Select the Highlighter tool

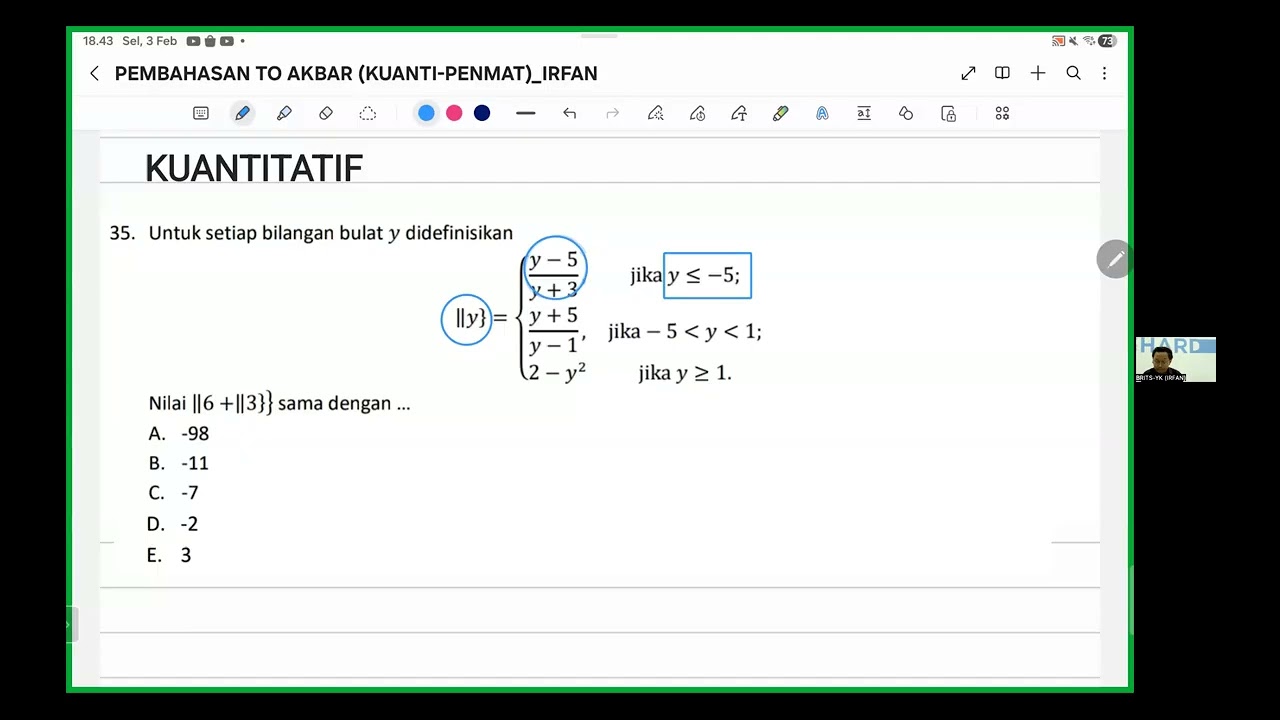pyautogui.click(x=284, y=113)
